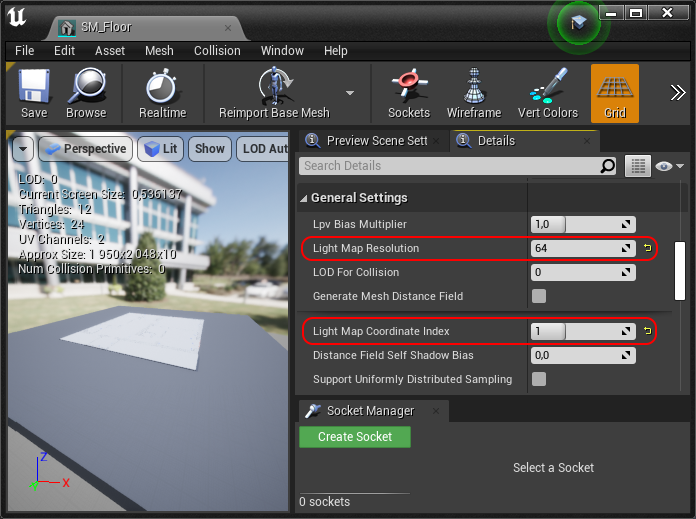
Task: Toggle the Sockets display icon
Action: [408, 88]
